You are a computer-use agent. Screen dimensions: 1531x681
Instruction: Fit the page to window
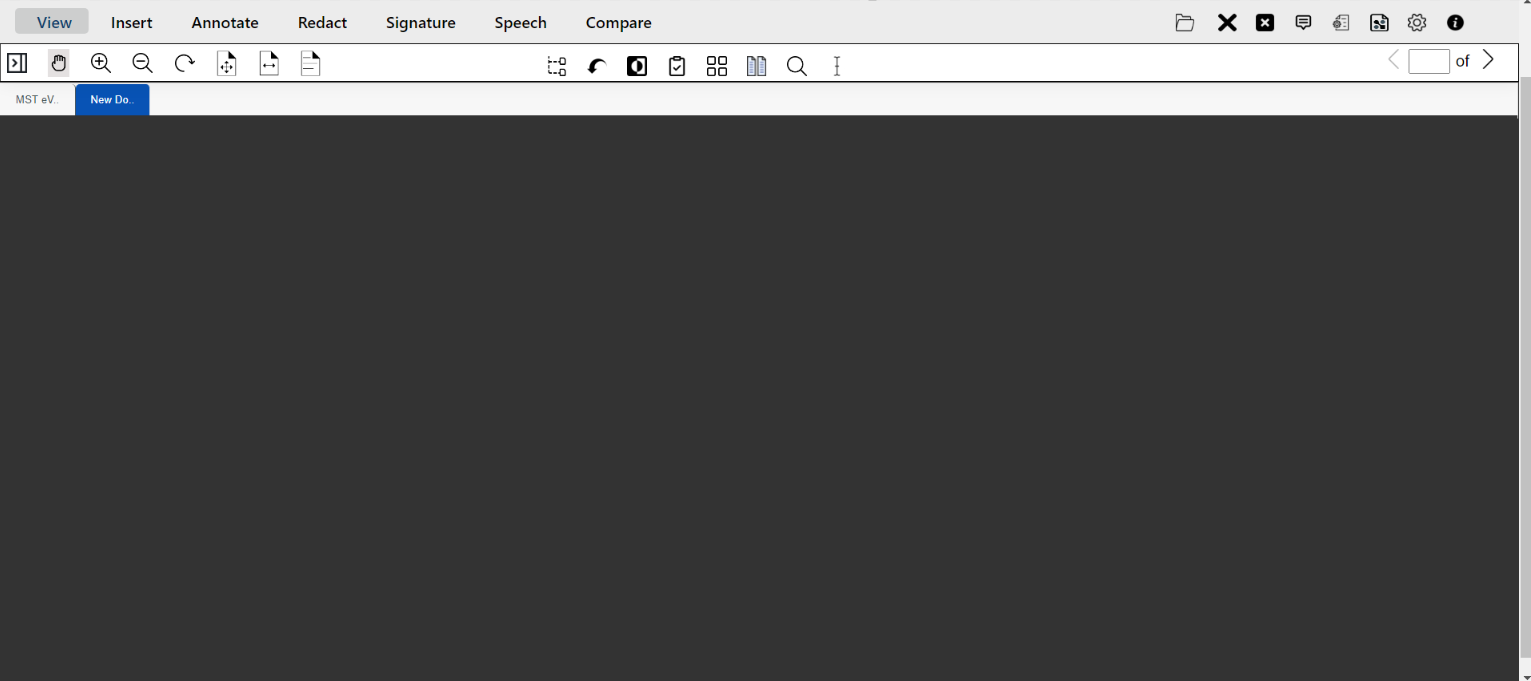(227, 63)
